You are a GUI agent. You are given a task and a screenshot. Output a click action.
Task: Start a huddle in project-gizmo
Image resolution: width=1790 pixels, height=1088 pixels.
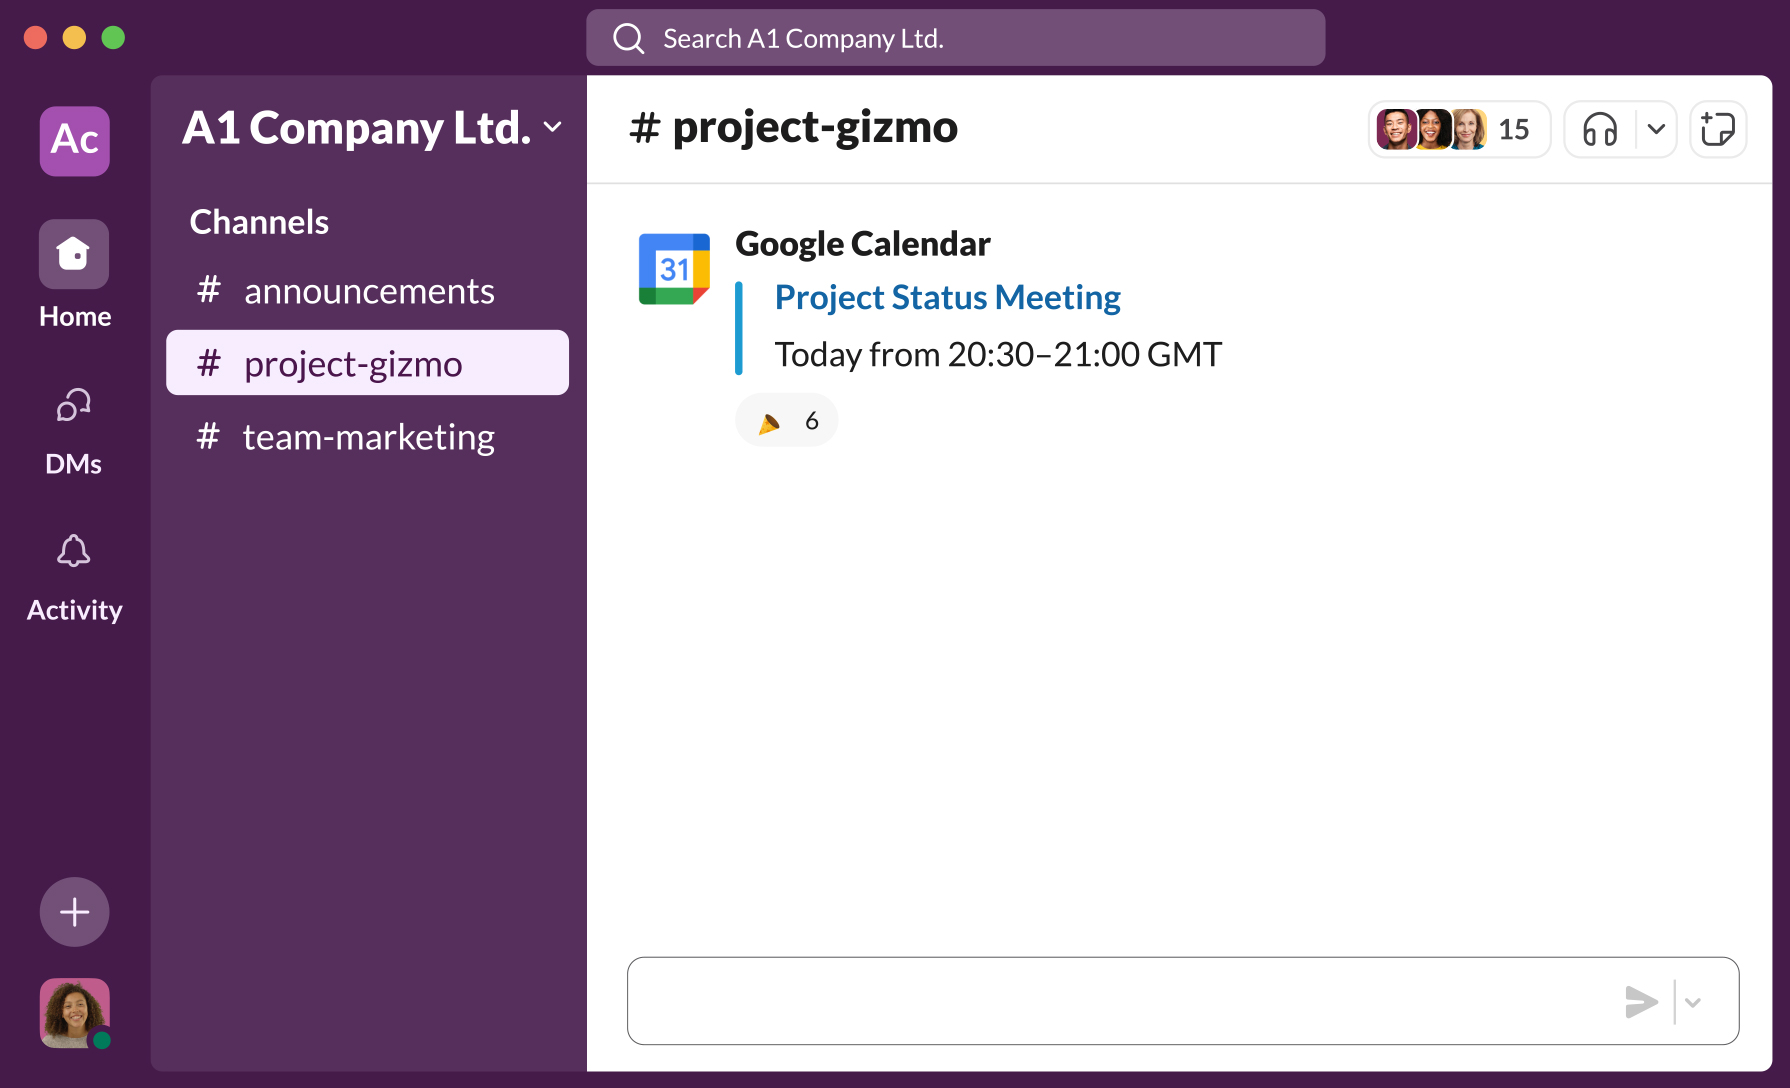pyautogui.click(x=1598, y=129)
